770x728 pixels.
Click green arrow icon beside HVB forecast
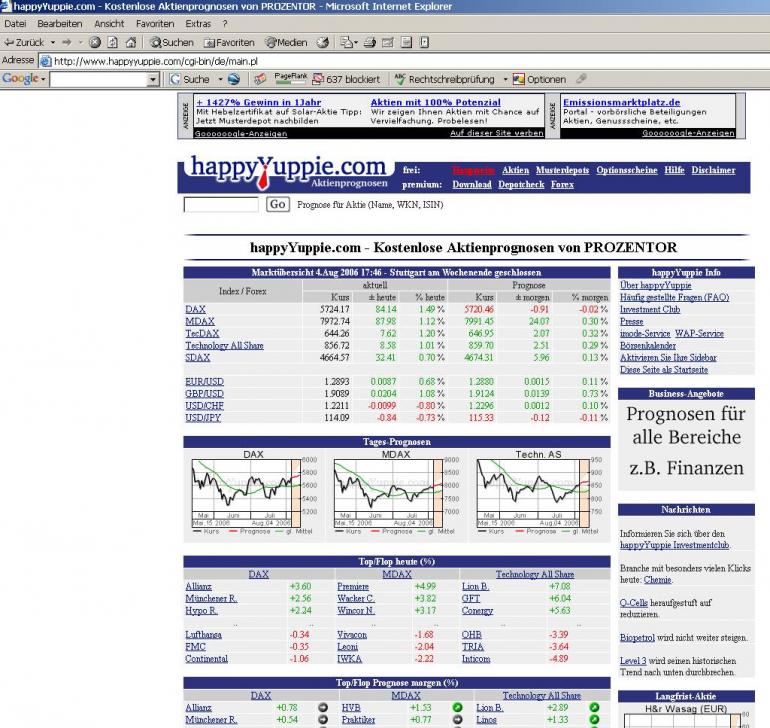(457, 708)
